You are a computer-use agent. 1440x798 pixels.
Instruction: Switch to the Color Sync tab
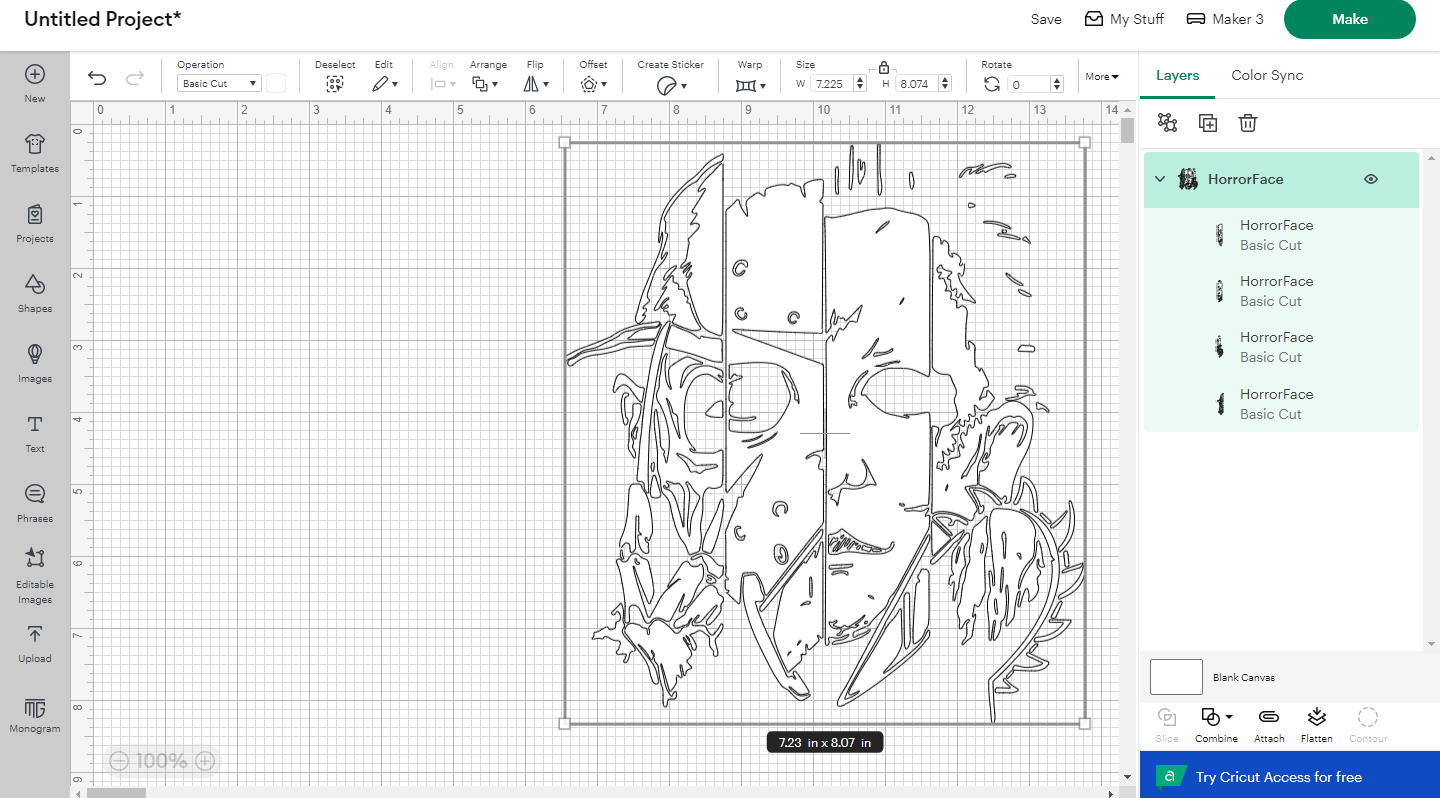[1267, 75]
